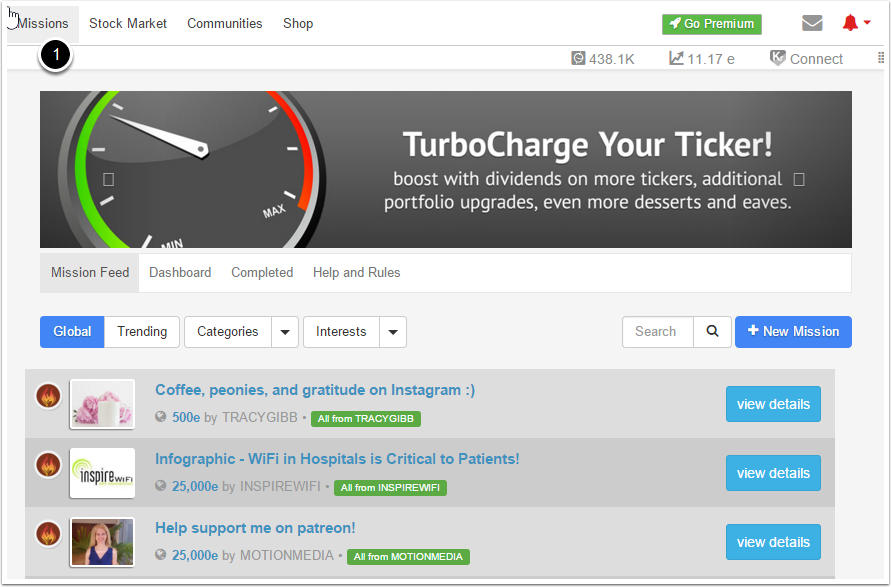Click the 11.17 e stock chart icon

677,59
